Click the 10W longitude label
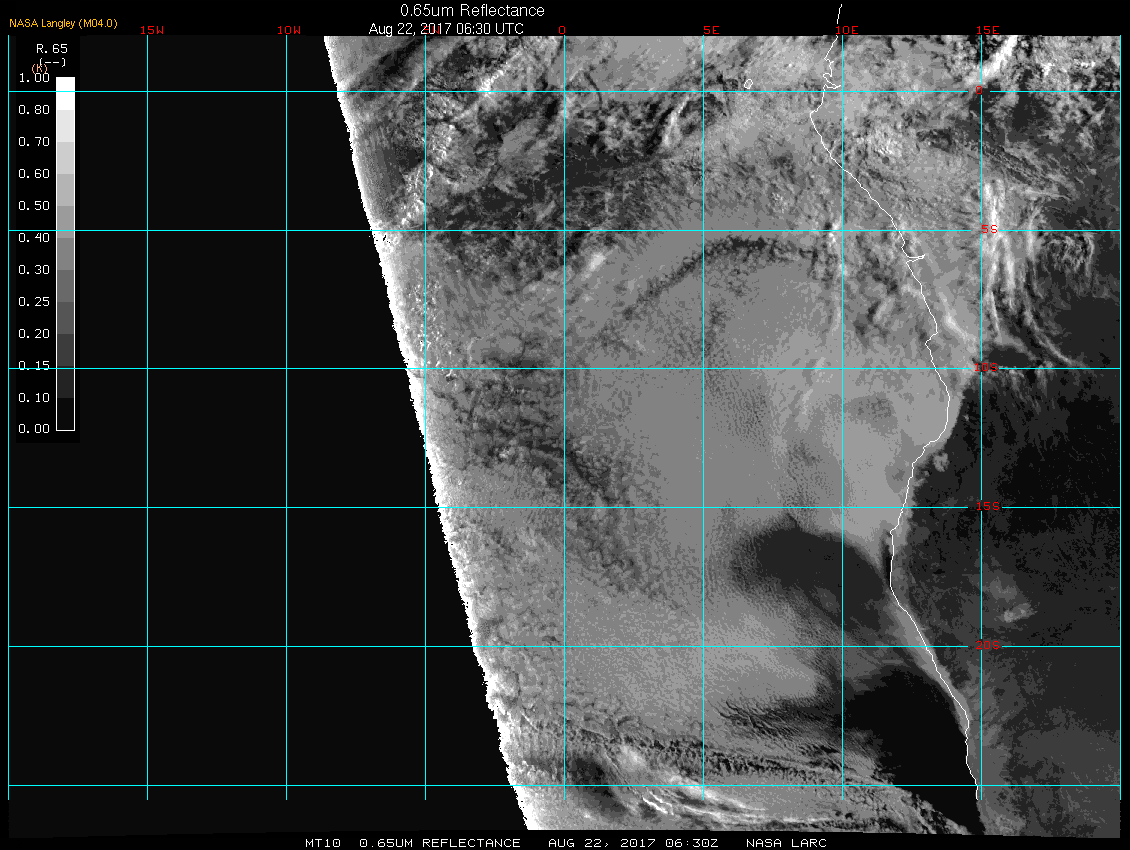1130x850 pixels. [289, 30]
